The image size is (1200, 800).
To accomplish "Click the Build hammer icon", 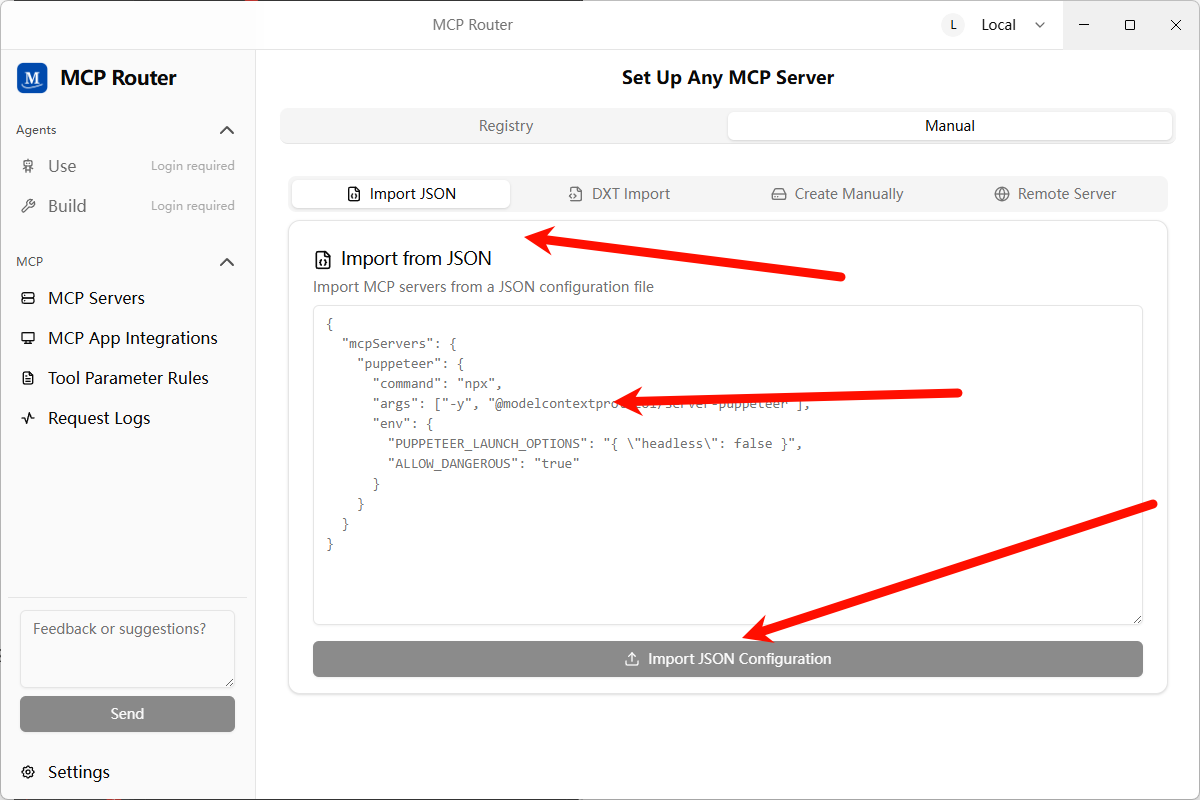I will click(28, 206).
